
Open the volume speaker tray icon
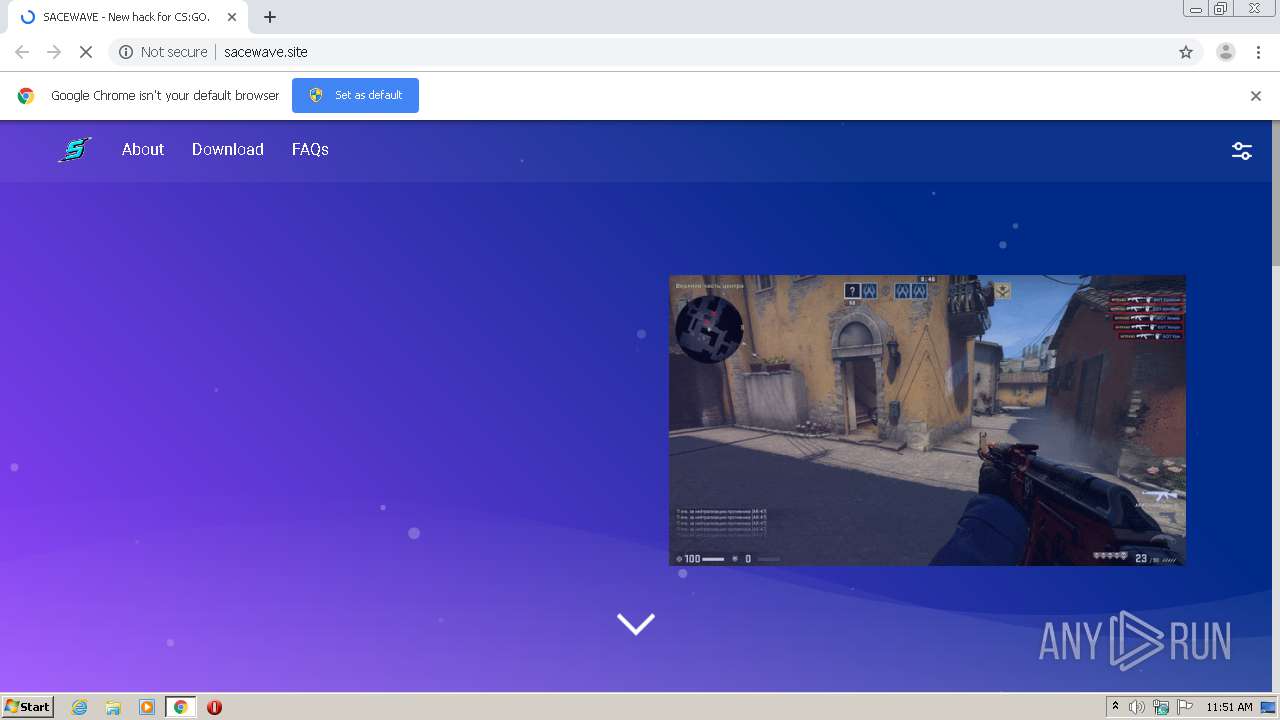(x=1137, y=707)
